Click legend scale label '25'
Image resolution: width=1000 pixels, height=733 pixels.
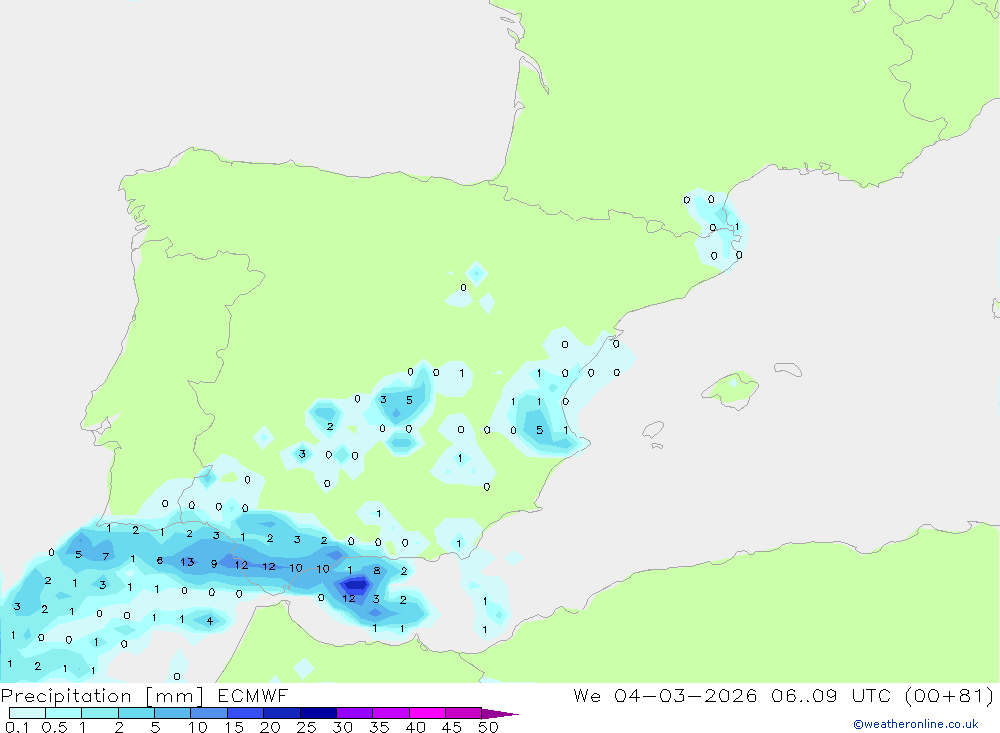tap(306, 727)
